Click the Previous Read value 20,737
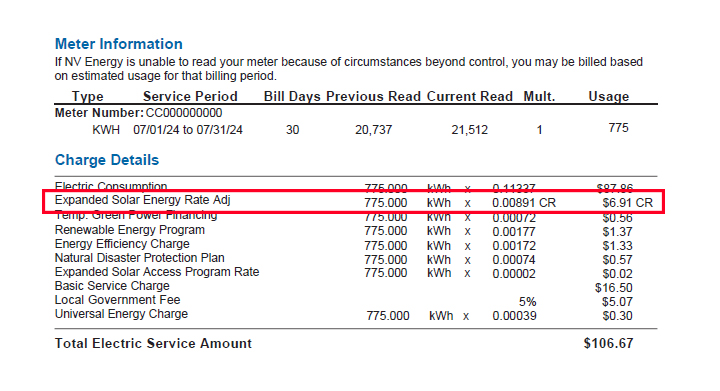Image resolution: width=720 pixels, height=391 pixels. [x=373, y=130]
